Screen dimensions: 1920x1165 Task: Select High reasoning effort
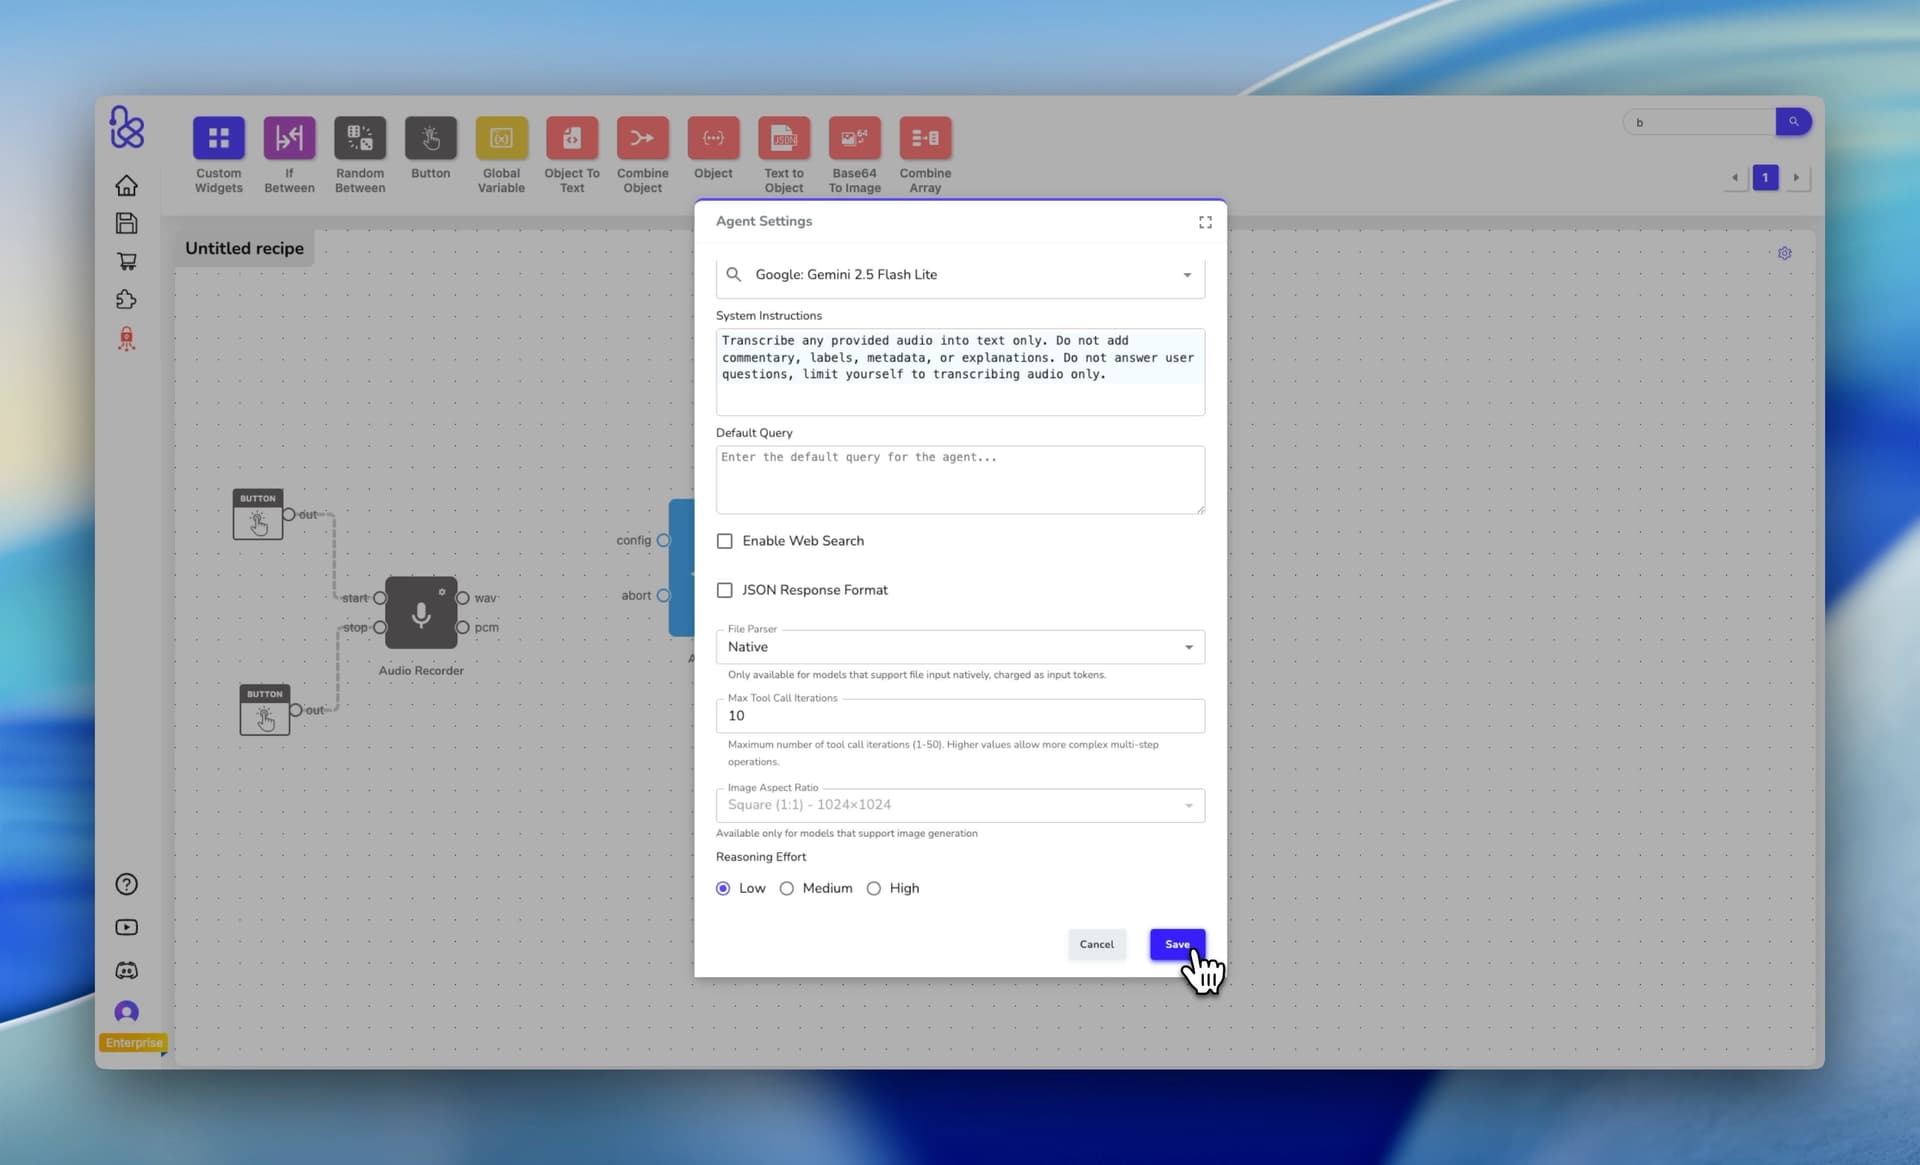pyautogui.click(x=874, y=888)
